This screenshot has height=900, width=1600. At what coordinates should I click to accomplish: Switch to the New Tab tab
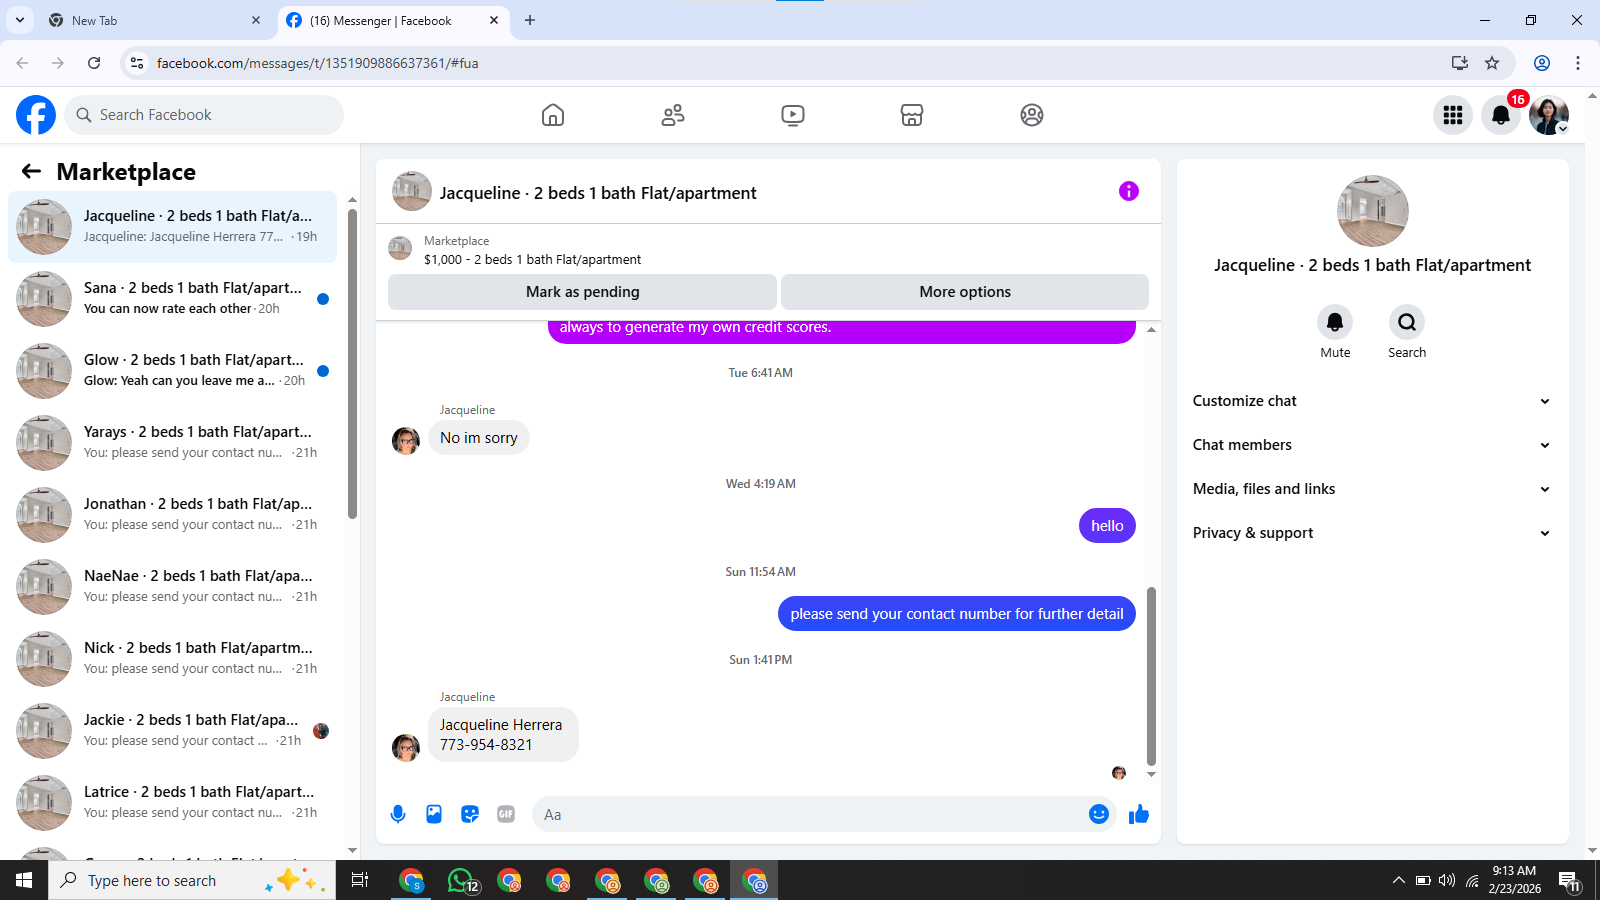click(155, 20)
